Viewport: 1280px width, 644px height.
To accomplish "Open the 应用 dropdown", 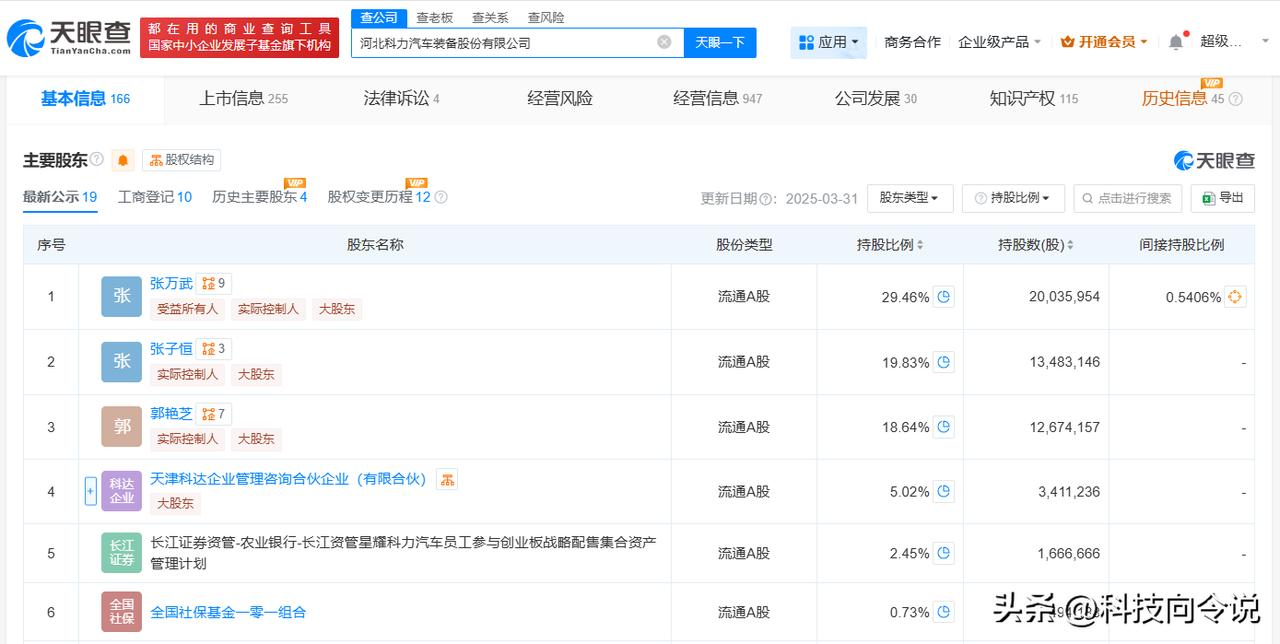I will click(x=829, y=42).
